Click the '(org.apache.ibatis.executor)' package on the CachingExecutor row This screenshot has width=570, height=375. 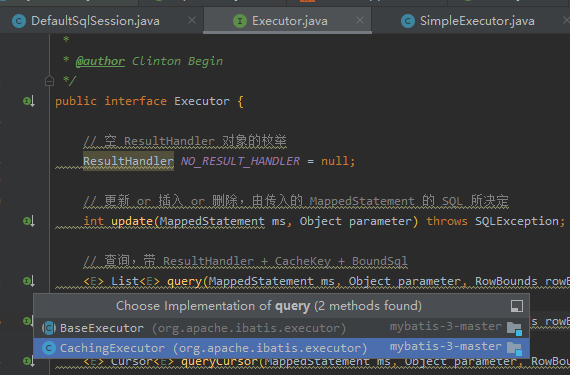tap(270, 348)
